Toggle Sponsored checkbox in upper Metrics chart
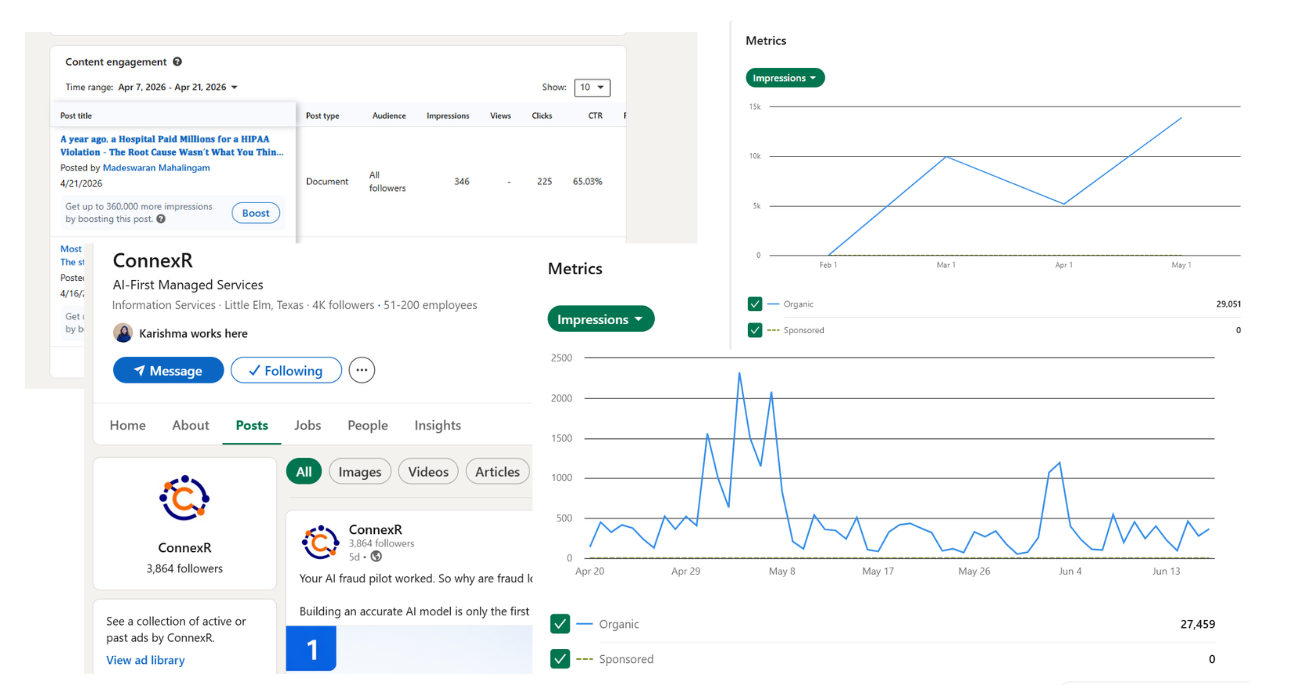 click(x=755, y=330)
